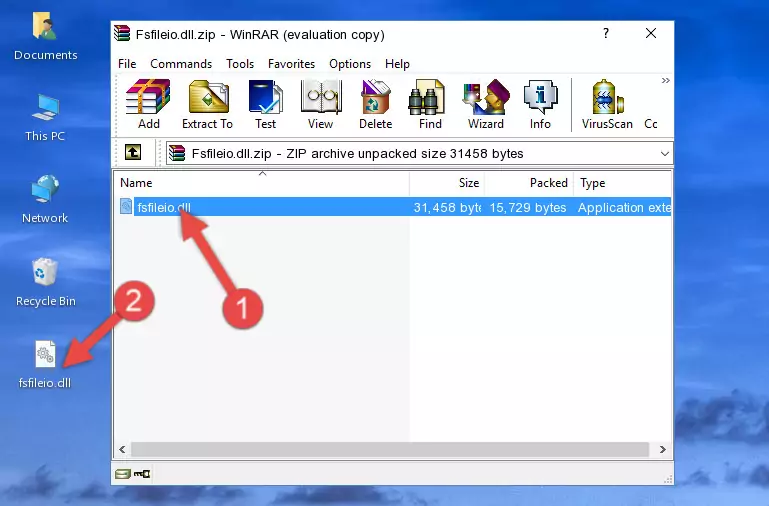Open the File menu
This screenshot has height=506, width=769.
pos(127,64)
